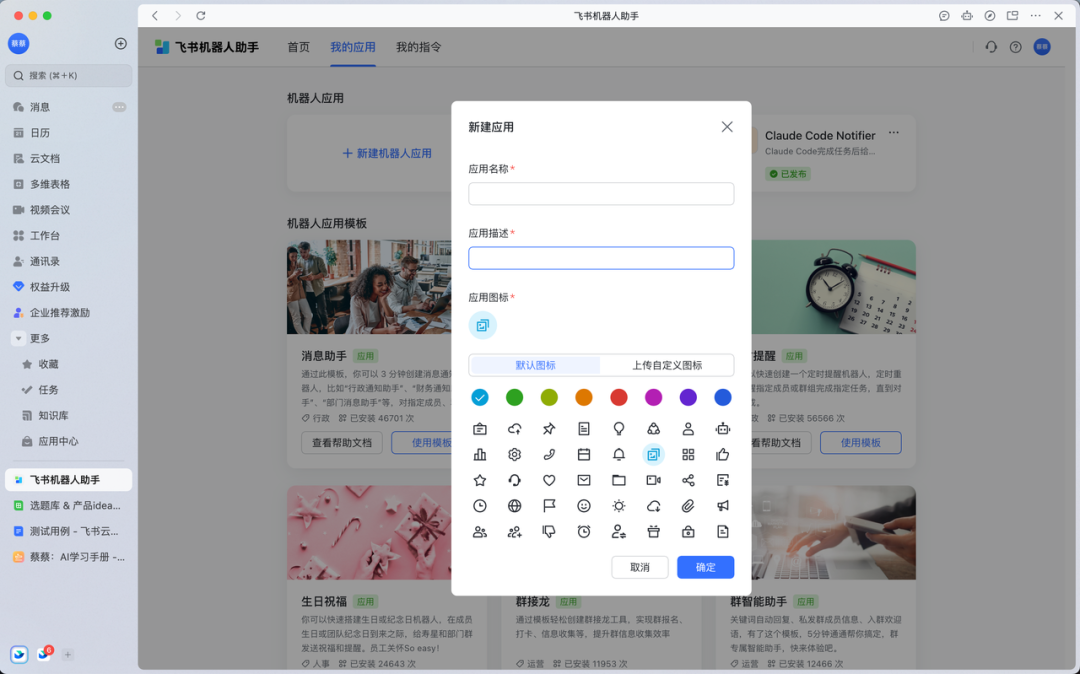Pick the briefcase icon in the icon grid
This screenshot has width=1080, height=674.
(x=480, y=429)
